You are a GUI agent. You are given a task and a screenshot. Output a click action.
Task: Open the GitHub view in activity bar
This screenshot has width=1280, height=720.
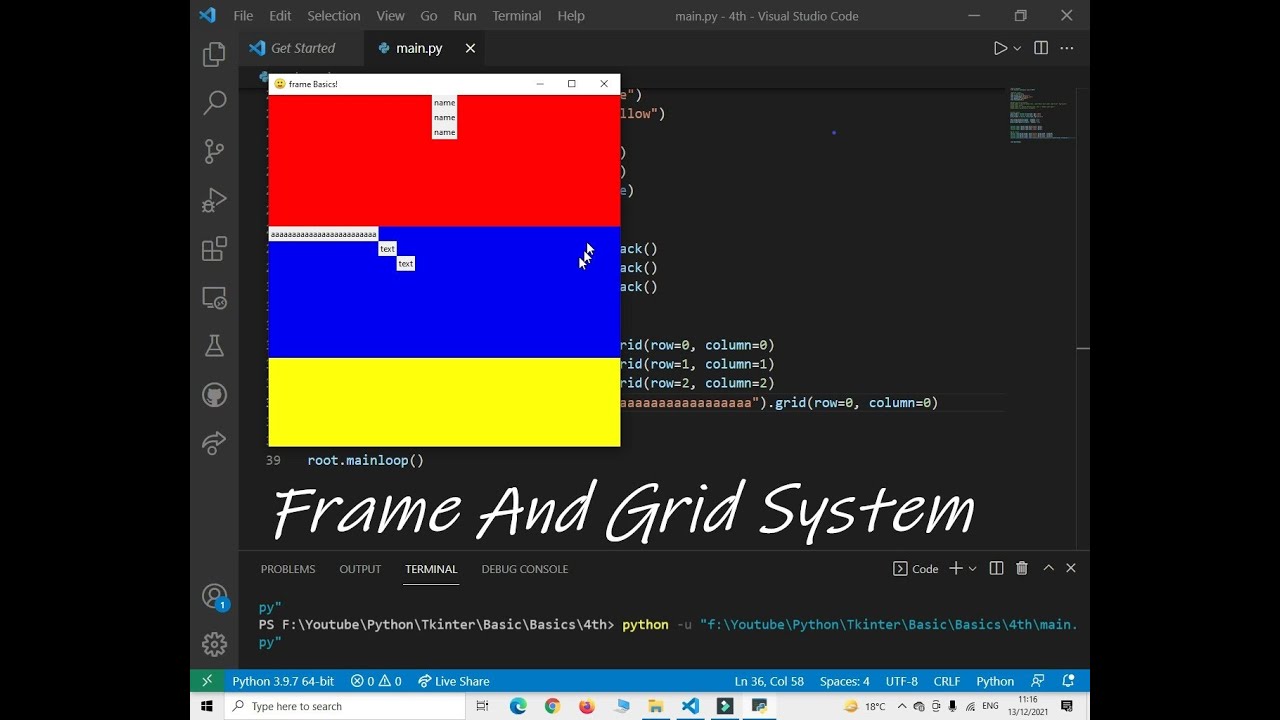[214, 394]
